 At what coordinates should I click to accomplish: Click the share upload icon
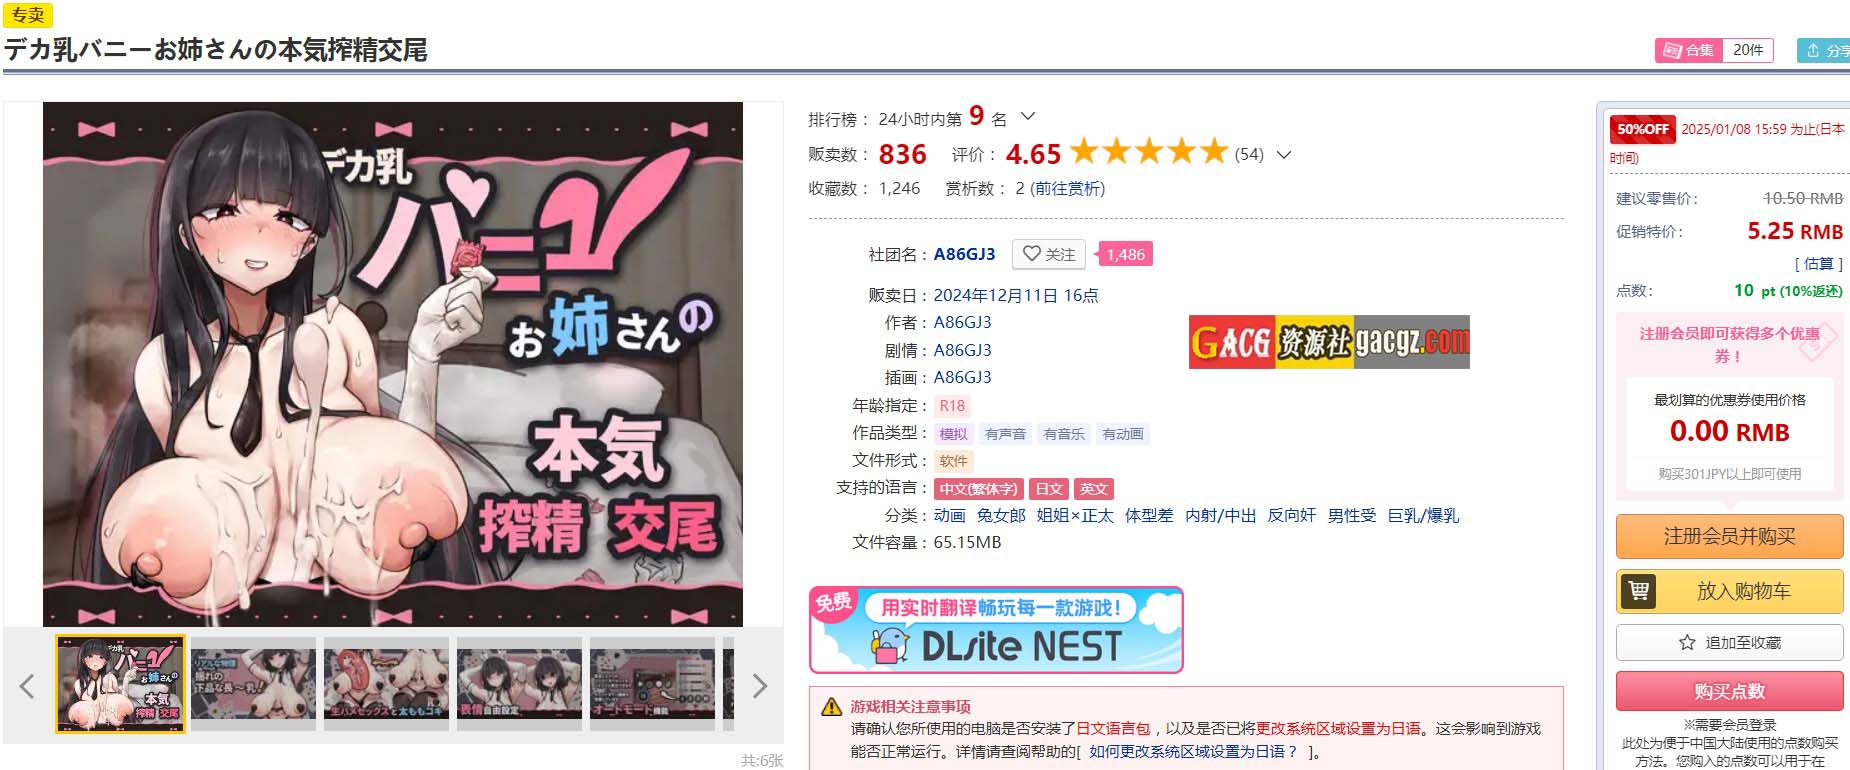point(1813,50)
